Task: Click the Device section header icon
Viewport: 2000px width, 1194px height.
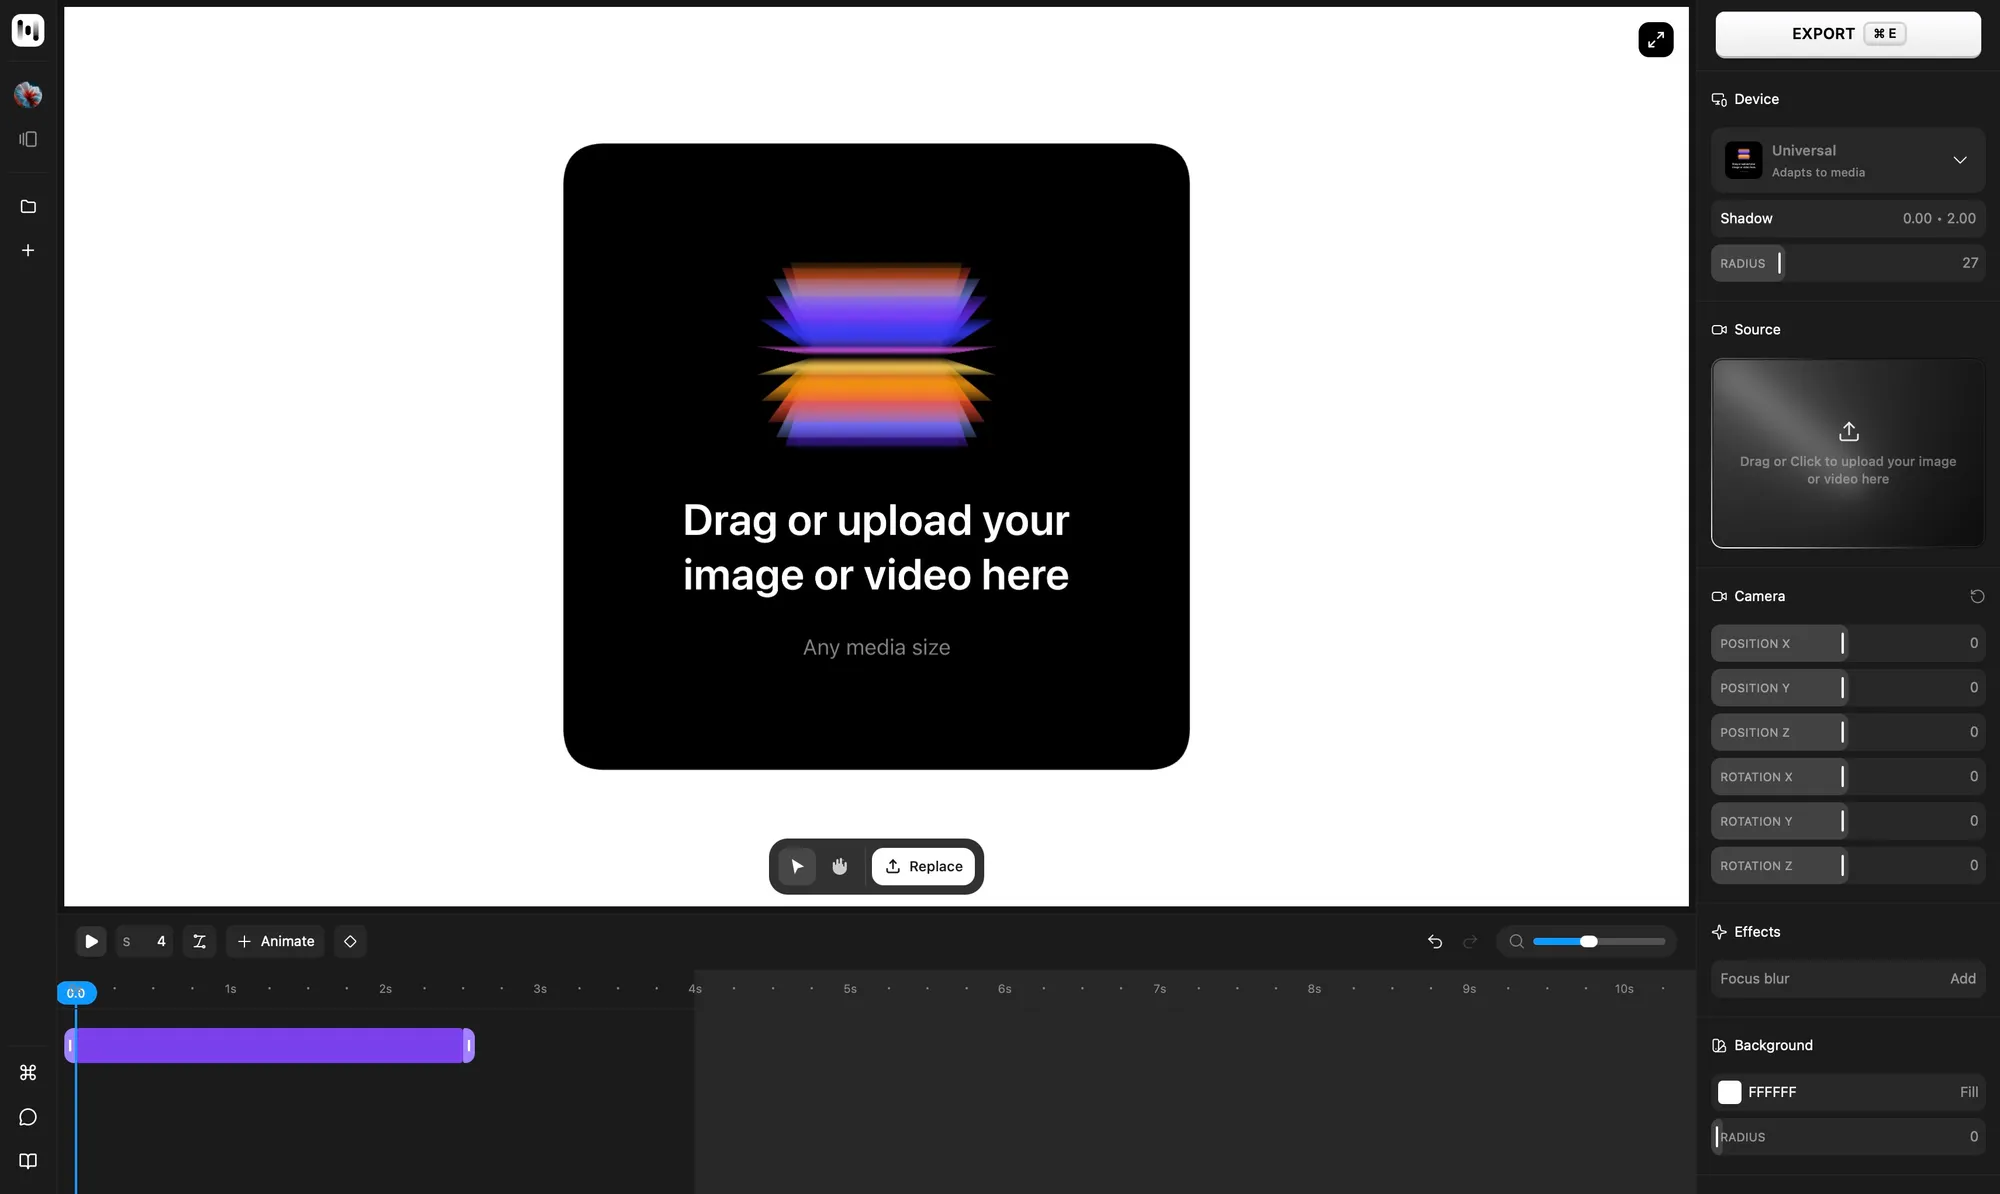Action: [x=1719, y=99]
